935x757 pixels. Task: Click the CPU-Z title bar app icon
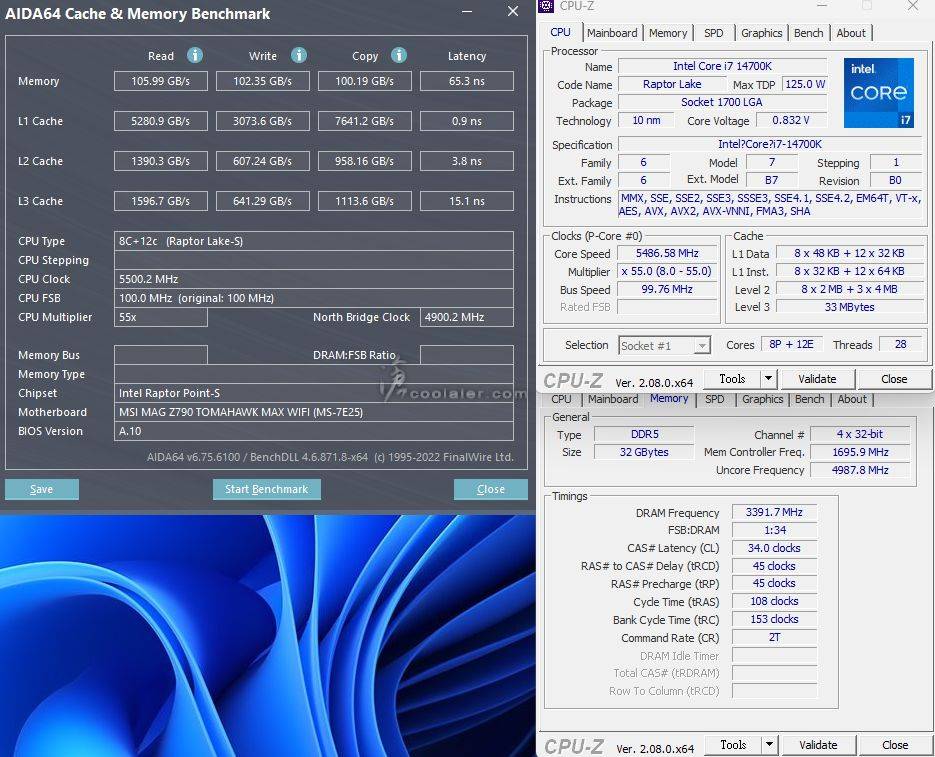[546, 6]
